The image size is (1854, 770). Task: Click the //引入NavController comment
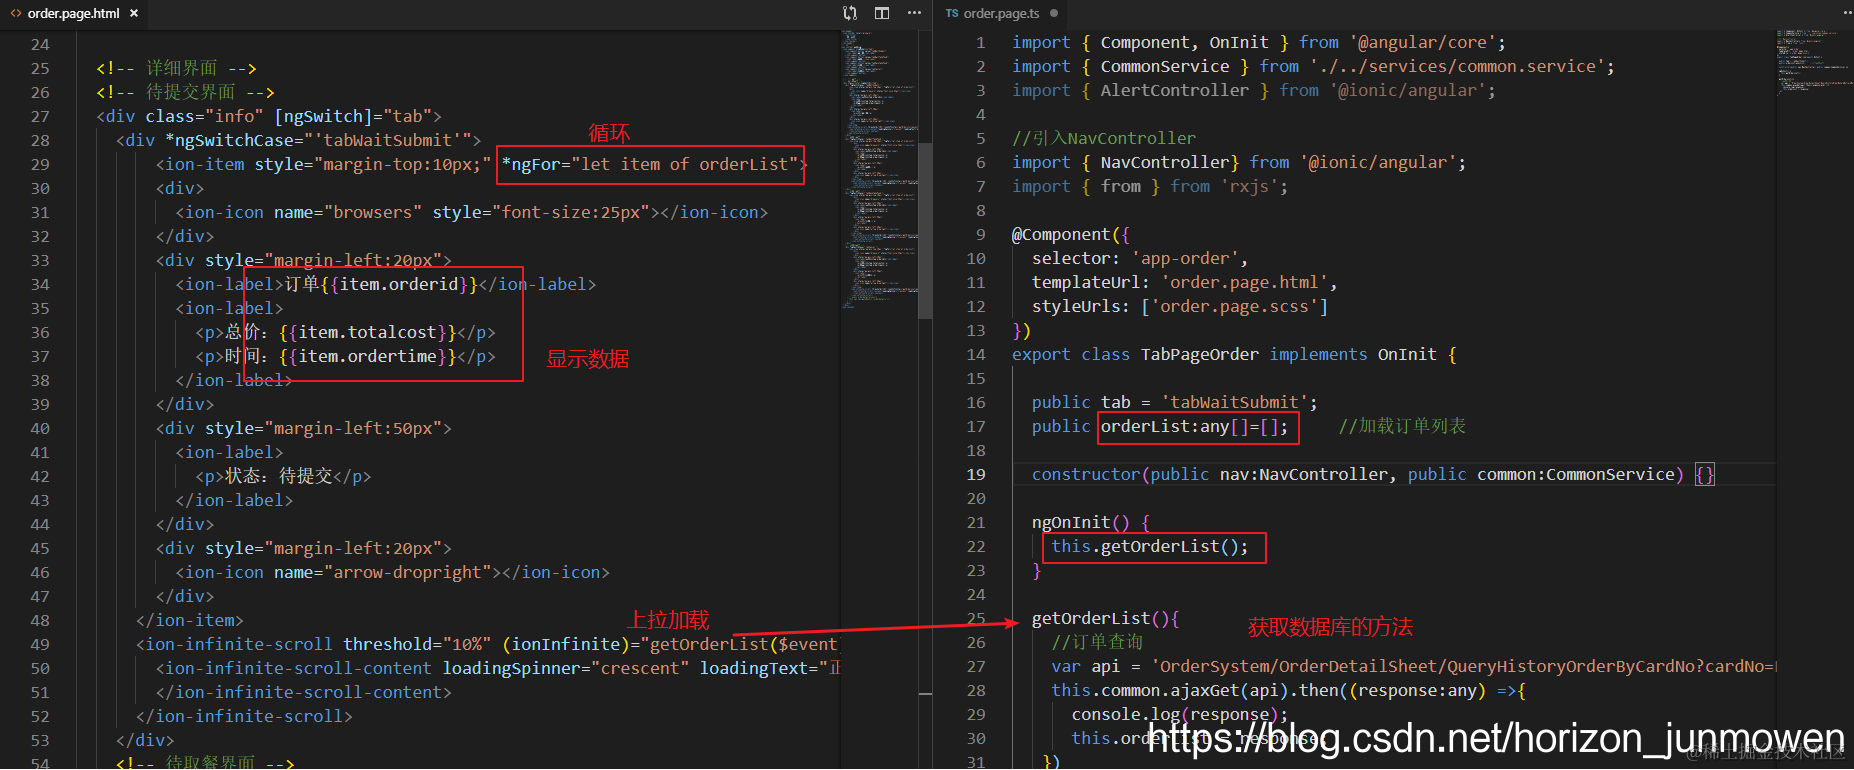coord(1104,138)
